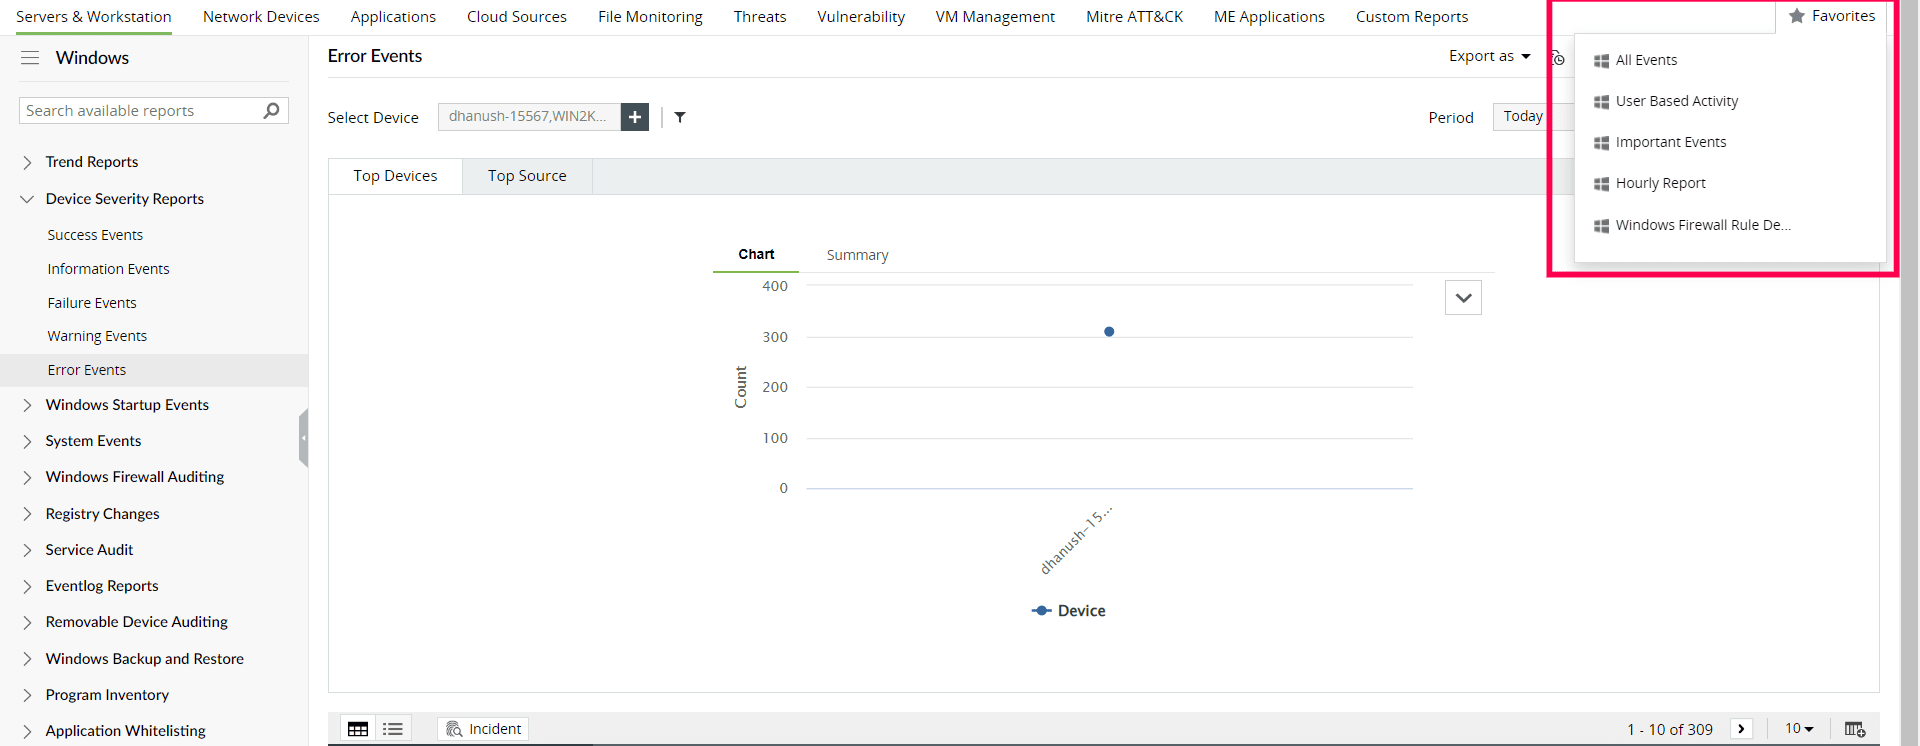Open Custom Reports tab
Screen dimensions: 1920x746
[x=1412, y=17]
